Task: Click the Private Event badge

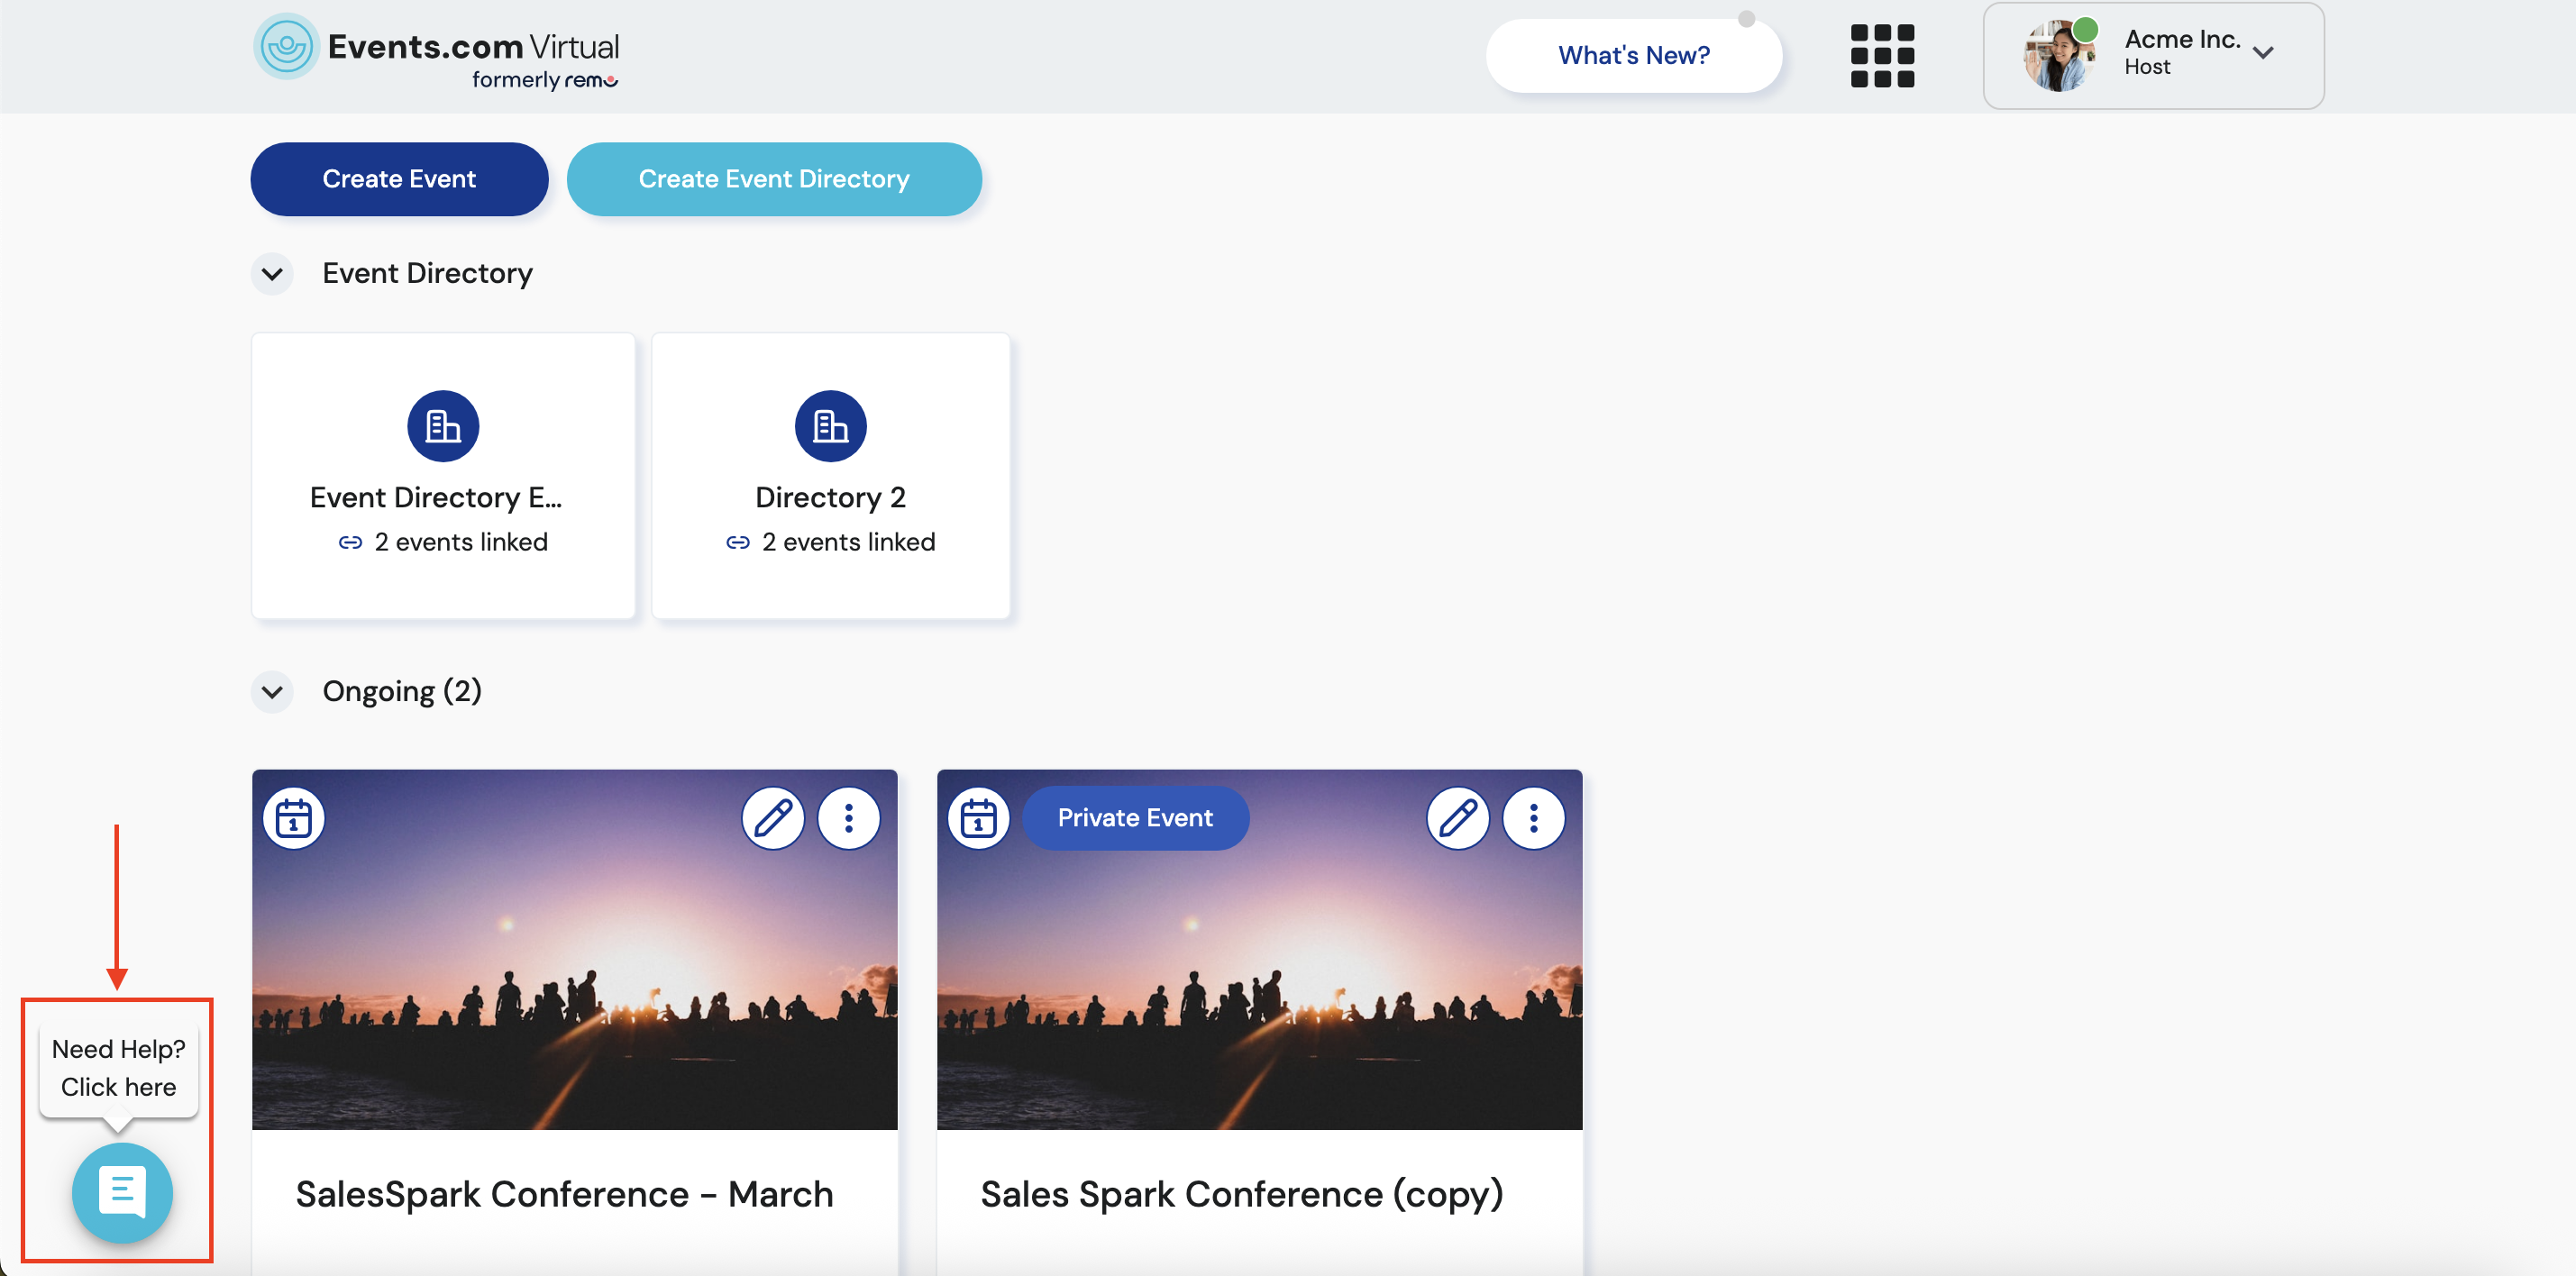Action: (1134, 818)
